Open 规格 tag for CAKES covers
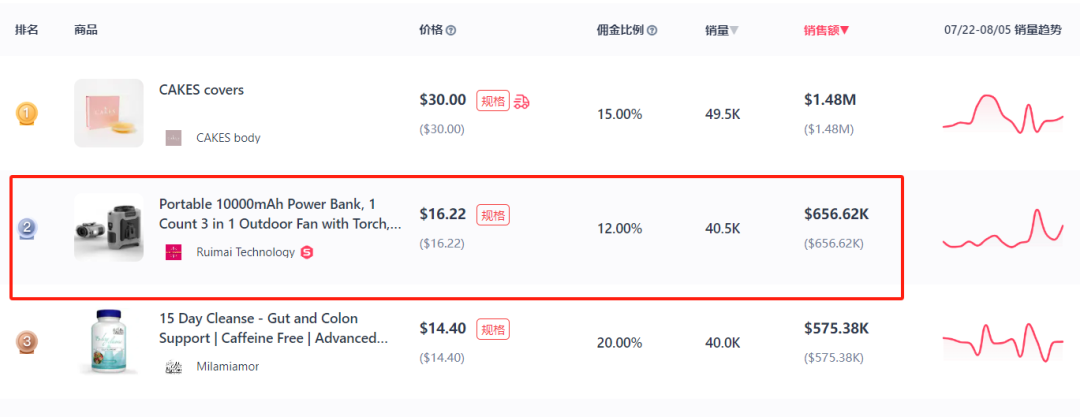The height and width of the screenshot is (417, 1080). pos(493,101)
